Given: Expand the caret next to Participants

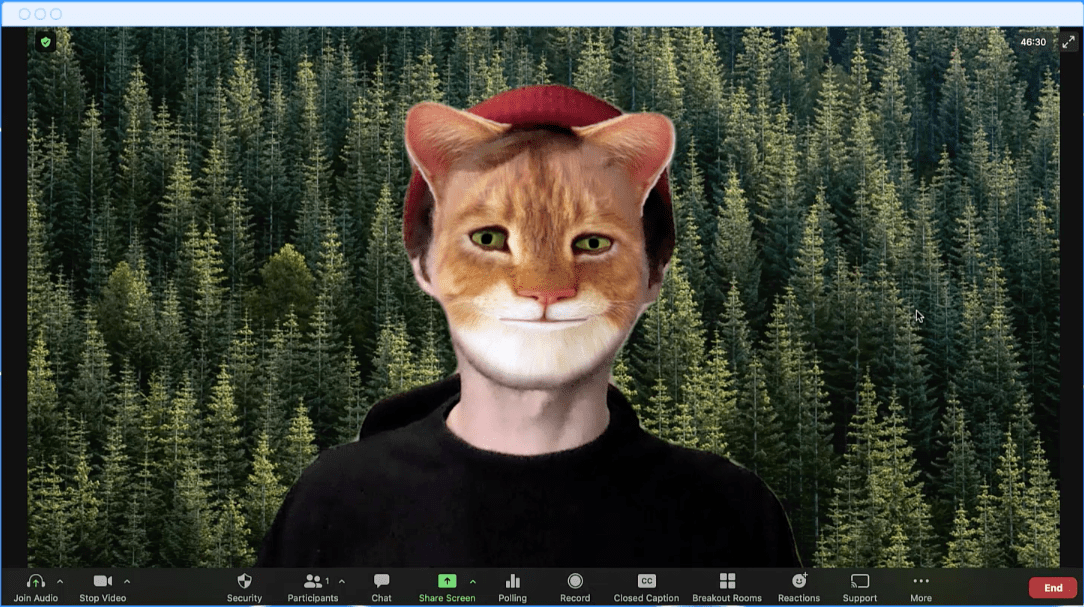Looking at the screenshot, I should tap(342, 581).
